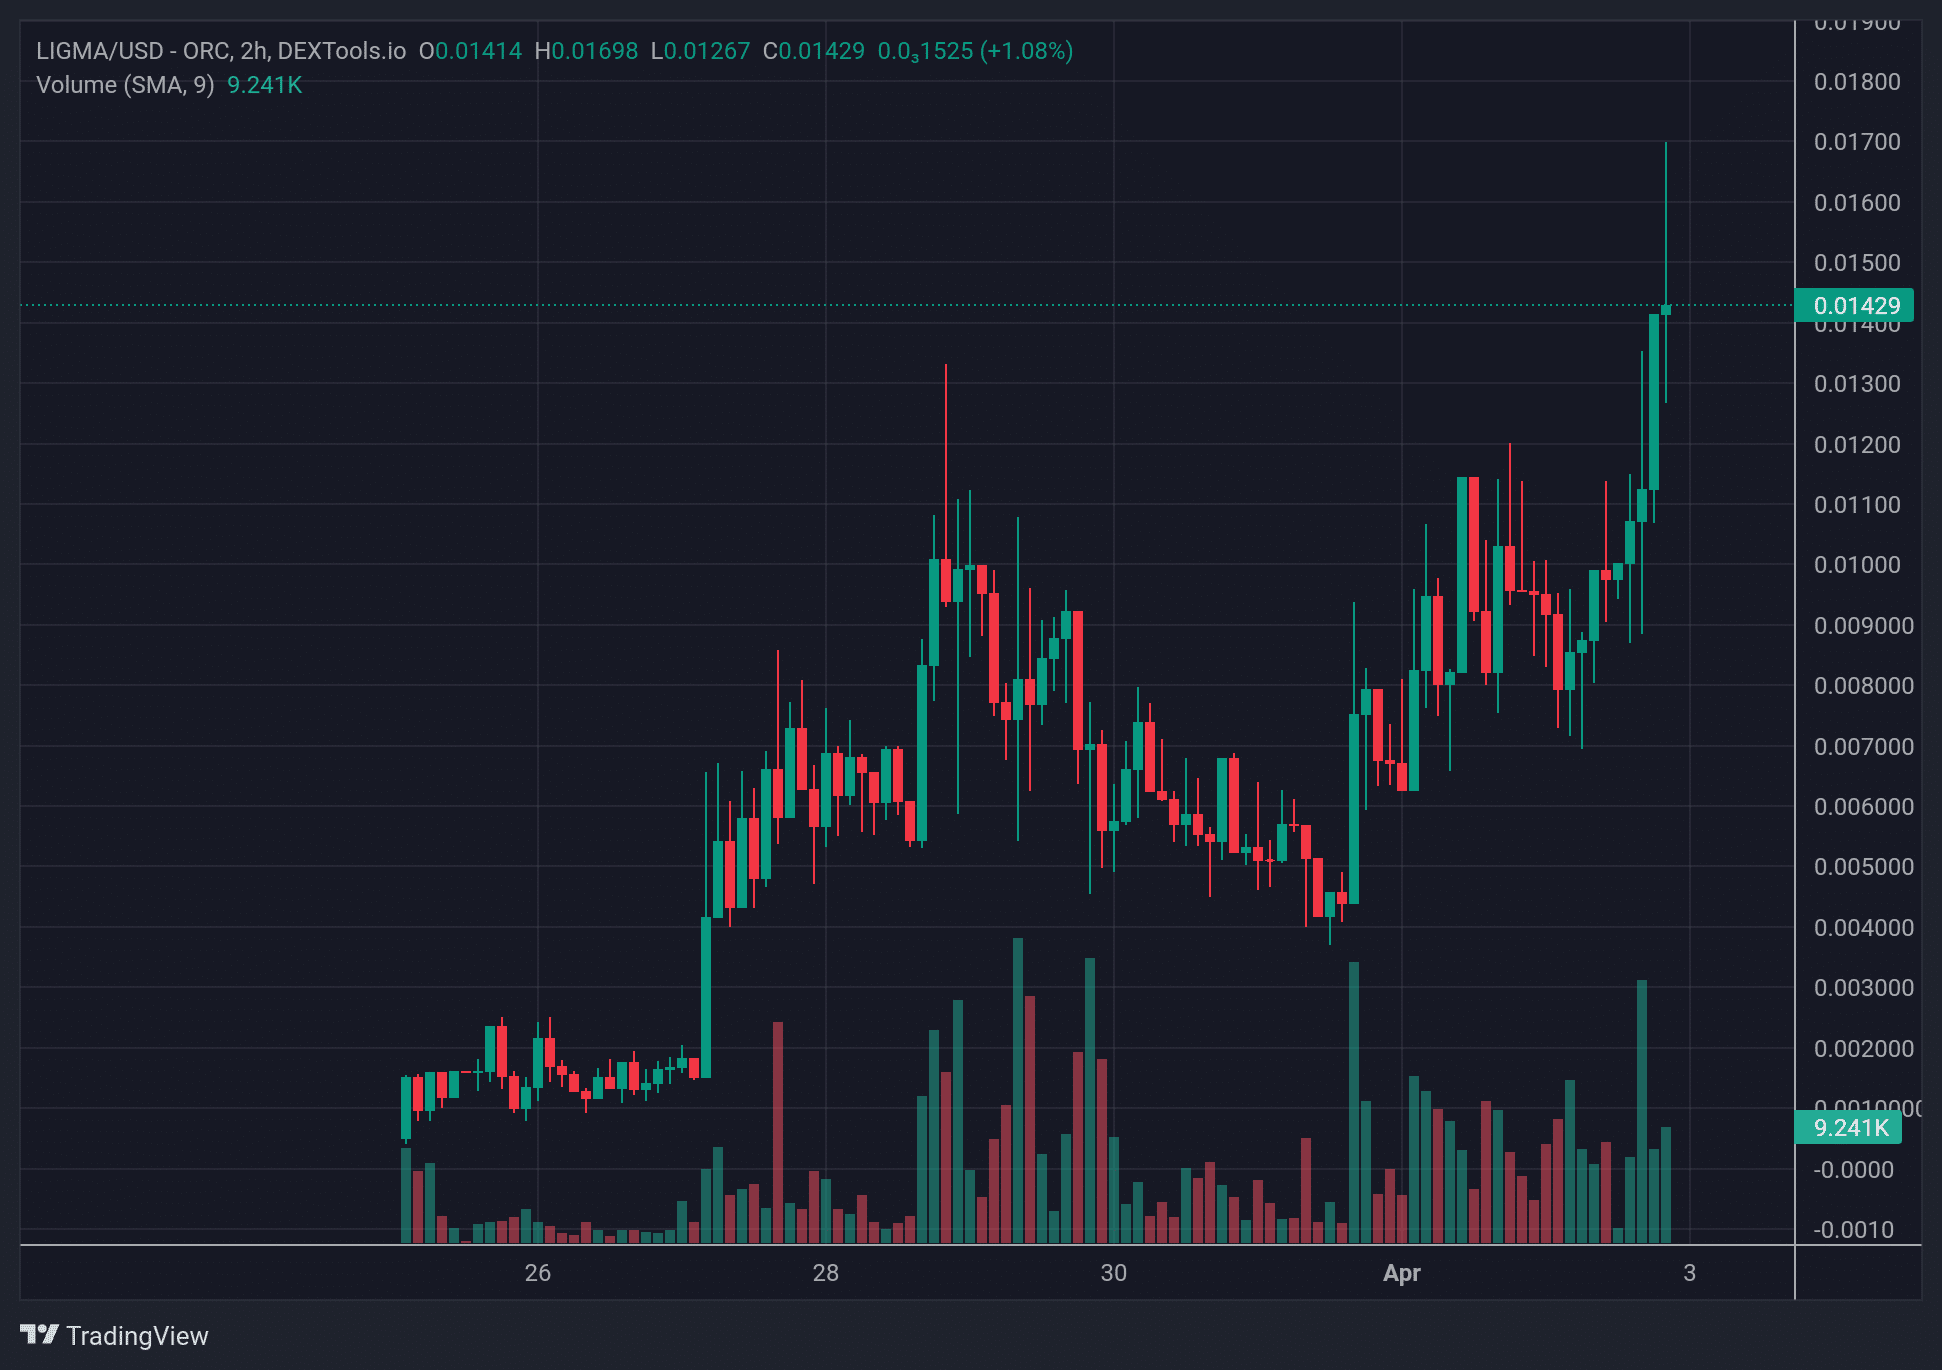Click the volume value 9.241K in legend
This screenshot has height=1370, width=1942.
coord(265,85)
